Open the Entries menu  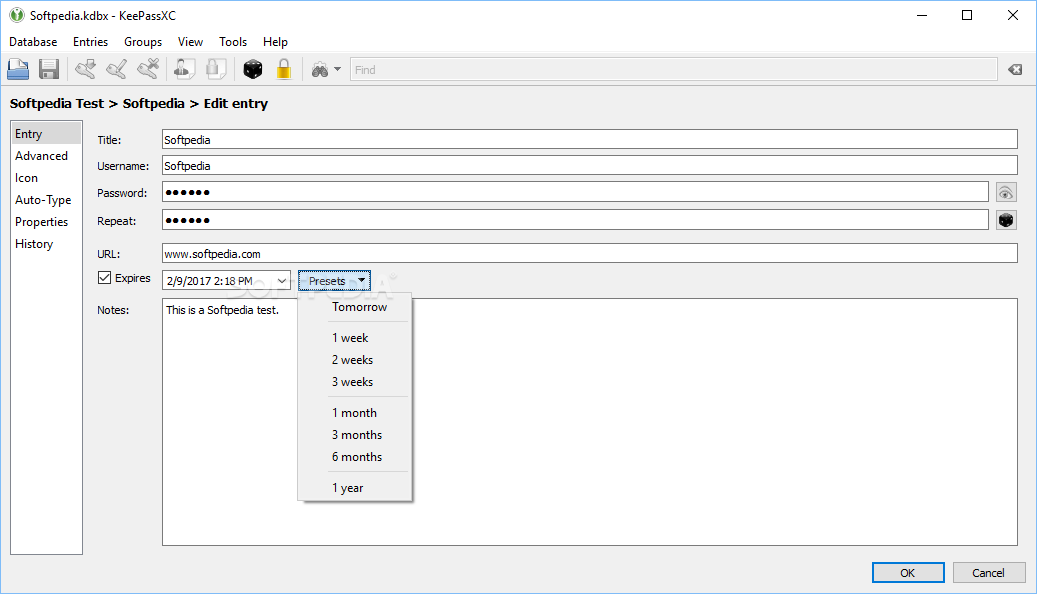pyautogui.click(x=91, y=42)
